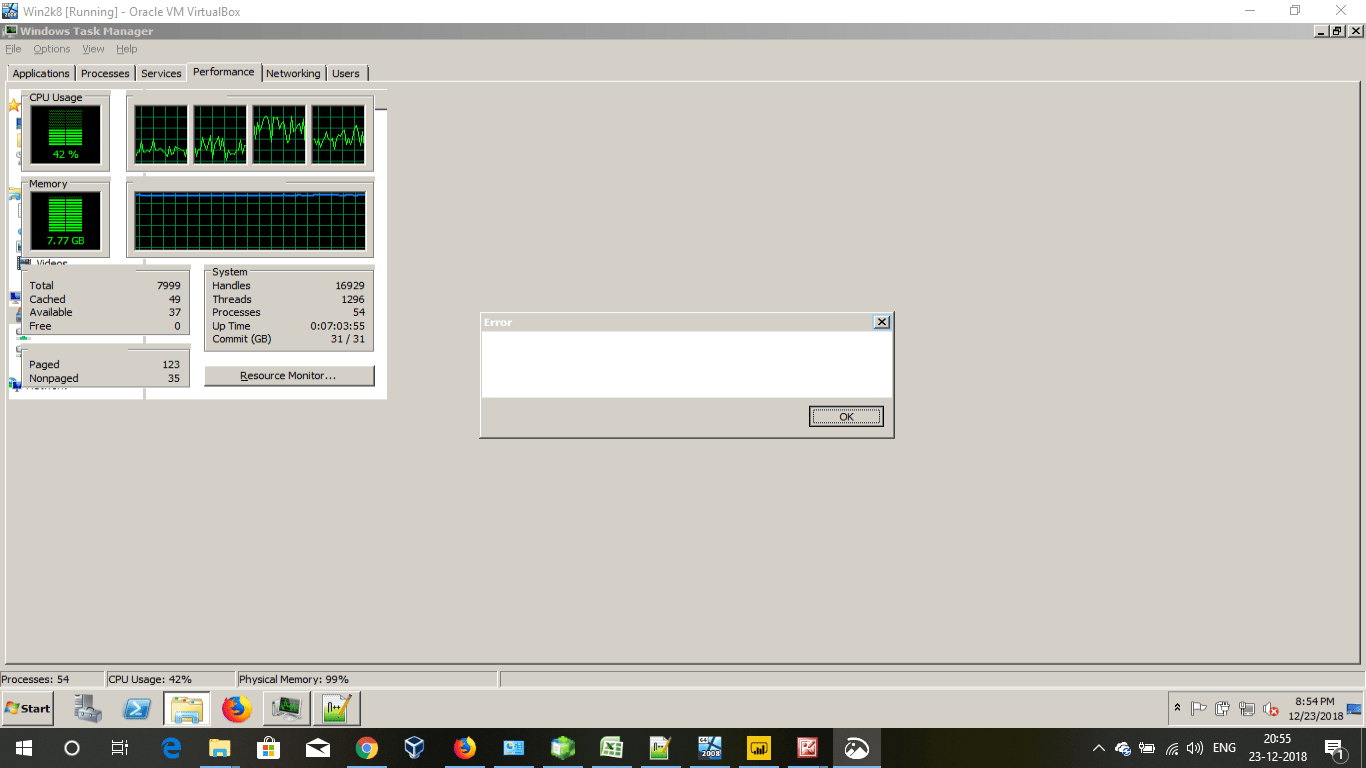This screenshot has width=1366, height=768.
Task: Open Wi-Fi network icon in host tray
Action: [x=1171, y=748]
